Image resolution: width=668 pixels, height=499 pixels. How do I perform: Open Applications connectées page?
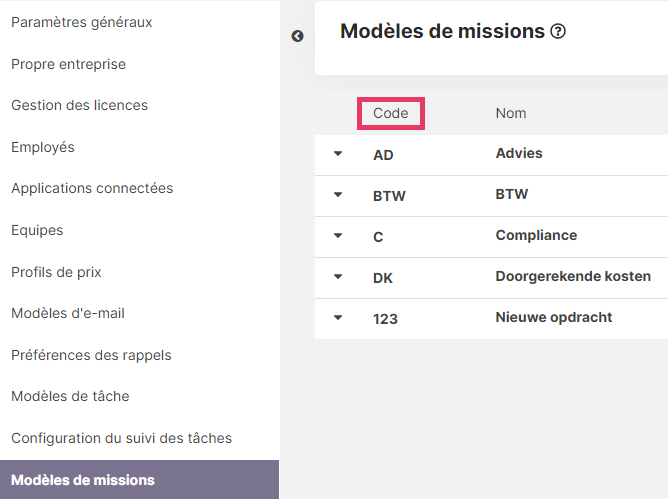92,188
